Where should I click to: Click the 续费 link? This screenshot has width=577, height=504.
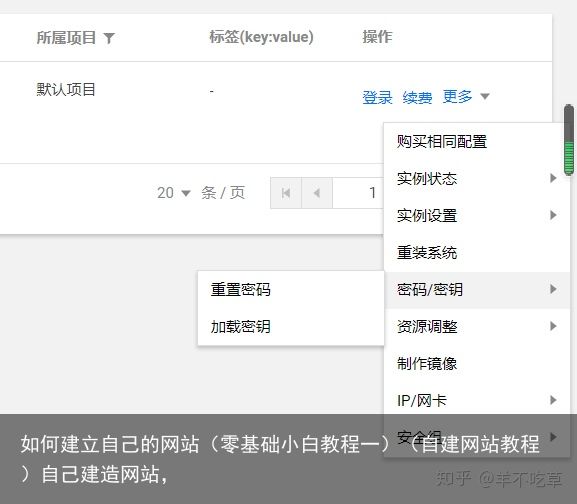click(x=417, y=97)
